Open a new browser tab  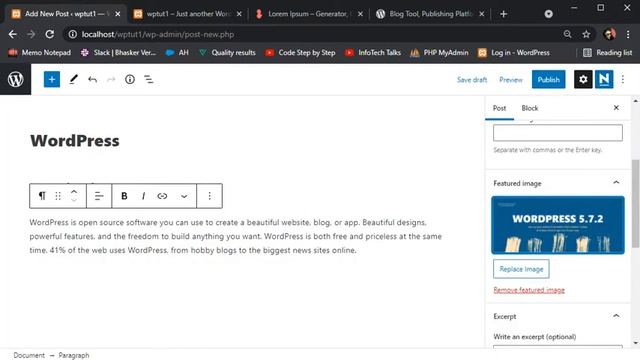(x=504, y=14)
